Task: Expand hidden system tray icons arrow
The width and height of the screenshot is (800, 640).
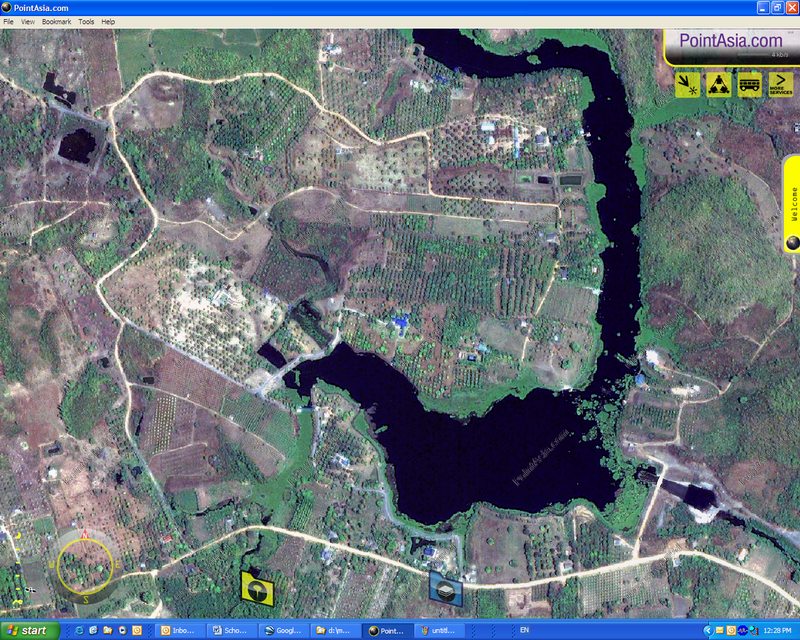Action: click(708, 631)
